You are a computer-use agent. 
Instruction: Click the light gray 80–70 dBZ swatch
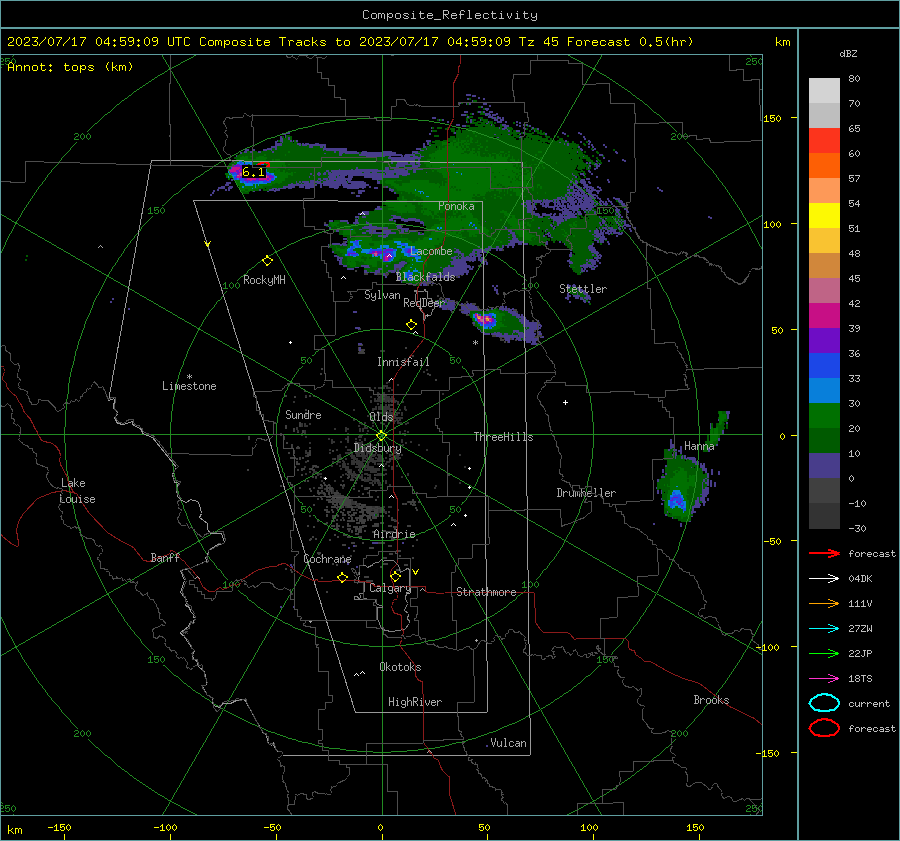(824, 91)
